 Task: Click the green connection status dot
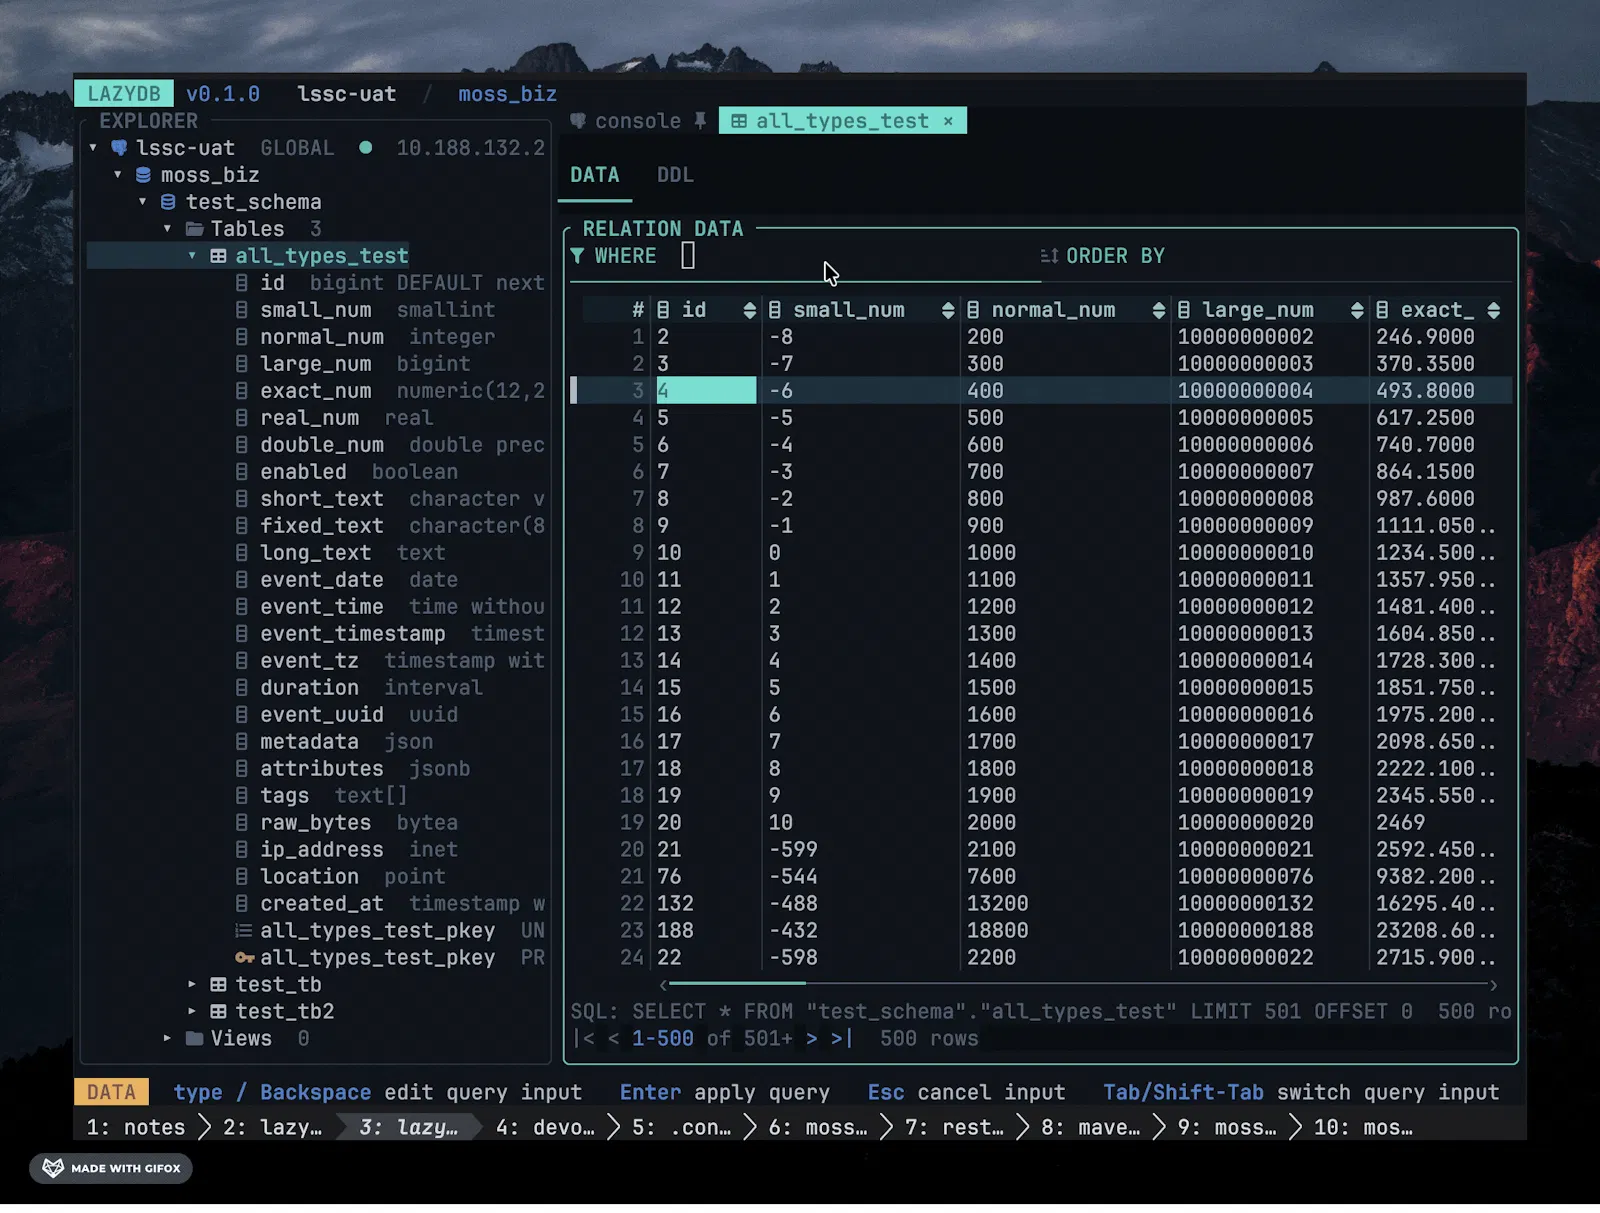[366, 148]
